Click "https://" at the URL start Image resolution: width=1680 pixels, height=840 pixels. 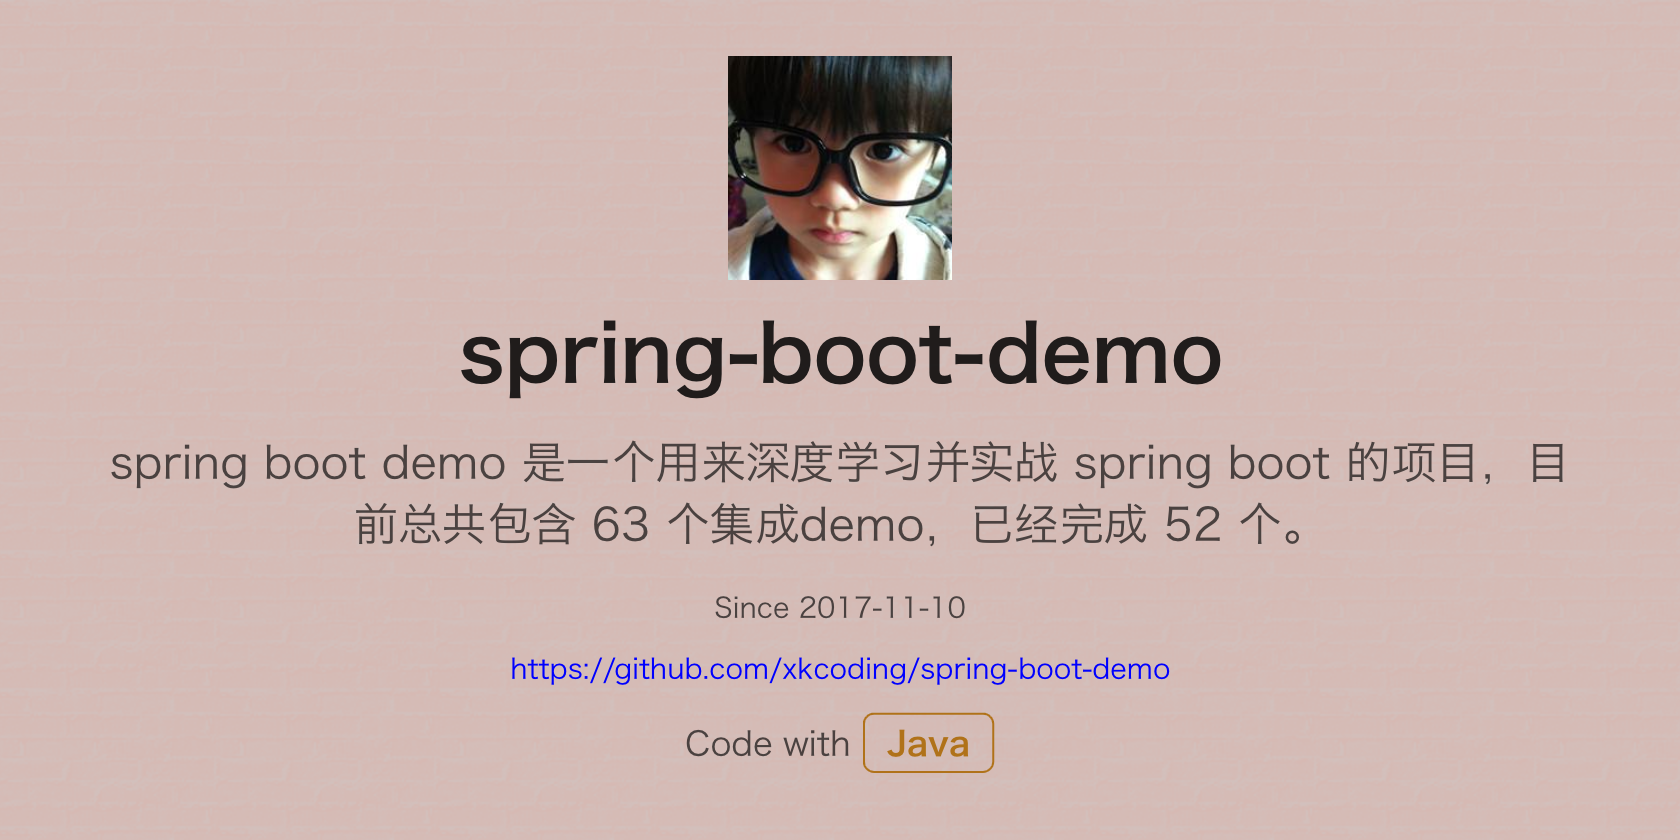pyautogui.click(x=561, y=669)
